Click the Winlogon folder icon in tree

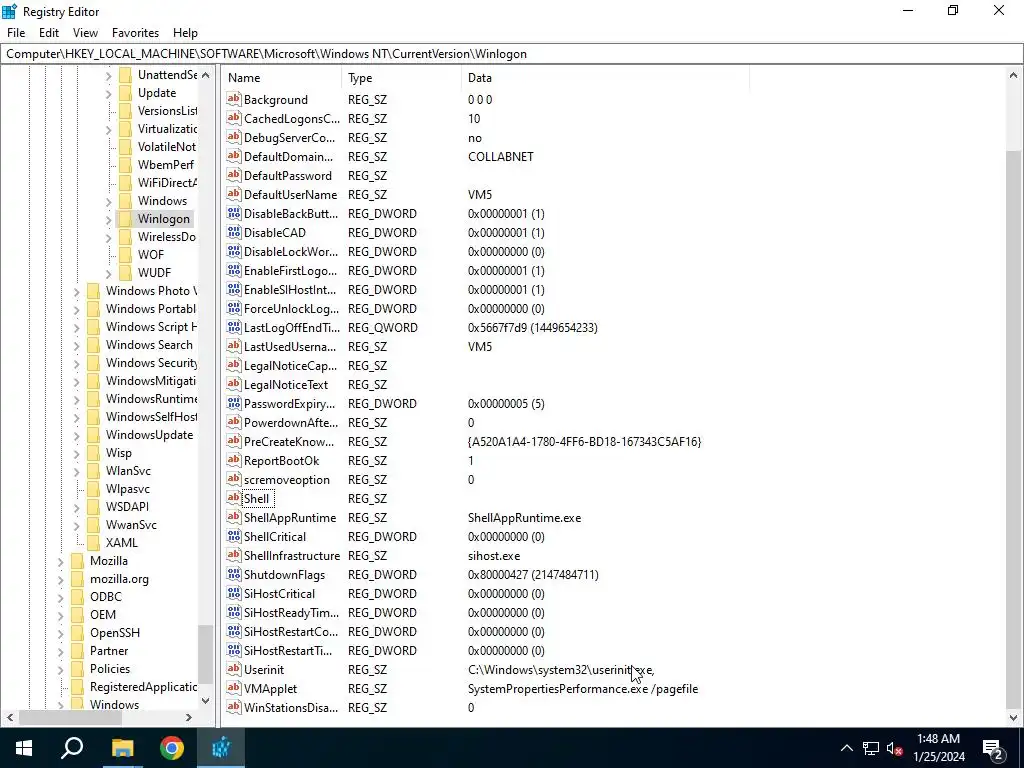(x=125, y=219)
